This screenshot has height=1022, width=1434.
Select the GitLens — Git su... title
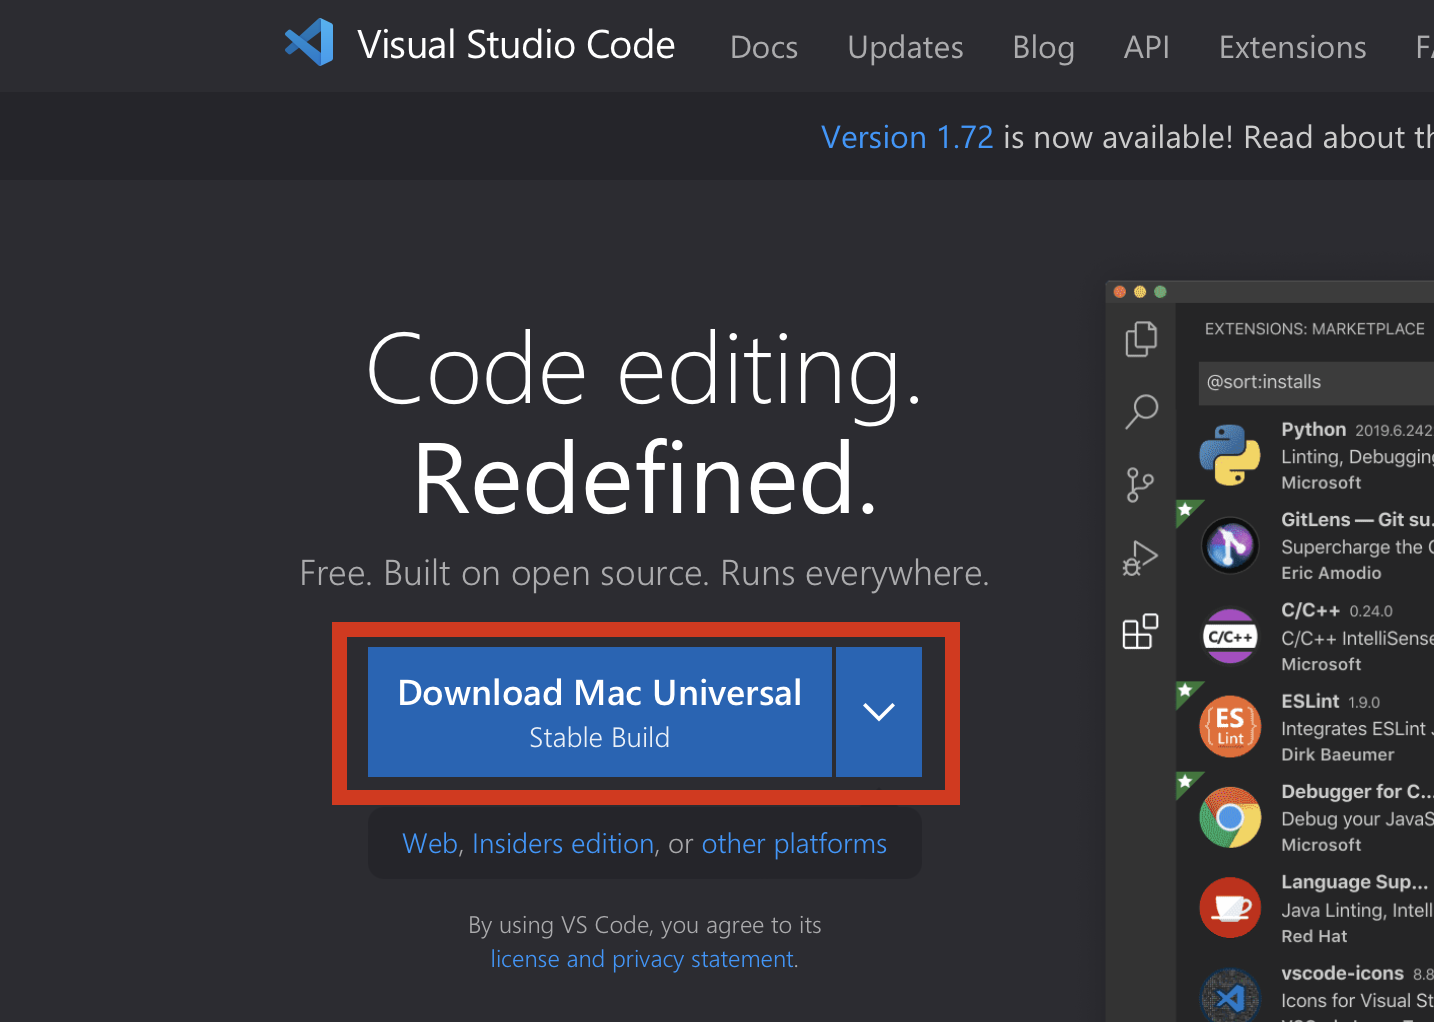(1357, 520)
